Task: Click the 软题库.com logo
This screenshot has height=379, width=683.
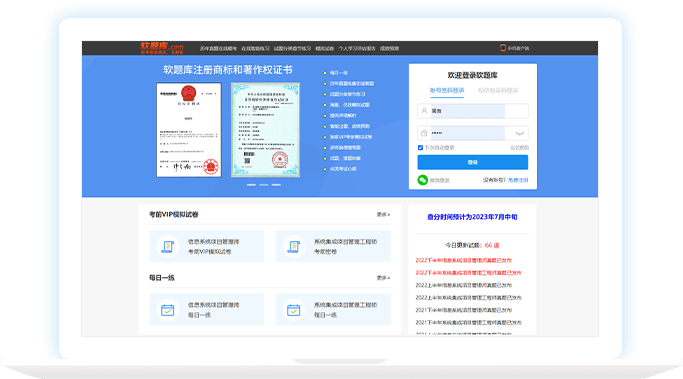Action: pyautogui.click(x=162, y=48)
